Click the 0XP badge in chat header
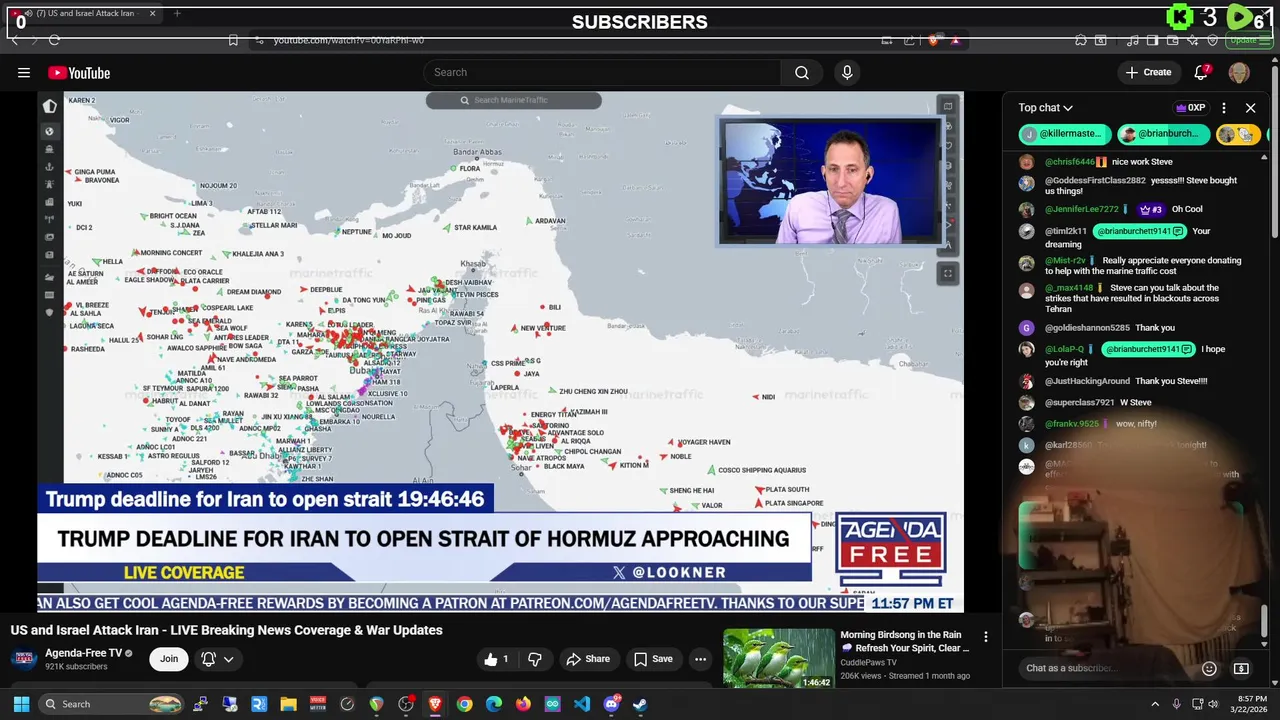Viewport: 1280px width, 720px height. coord(1190,108)
